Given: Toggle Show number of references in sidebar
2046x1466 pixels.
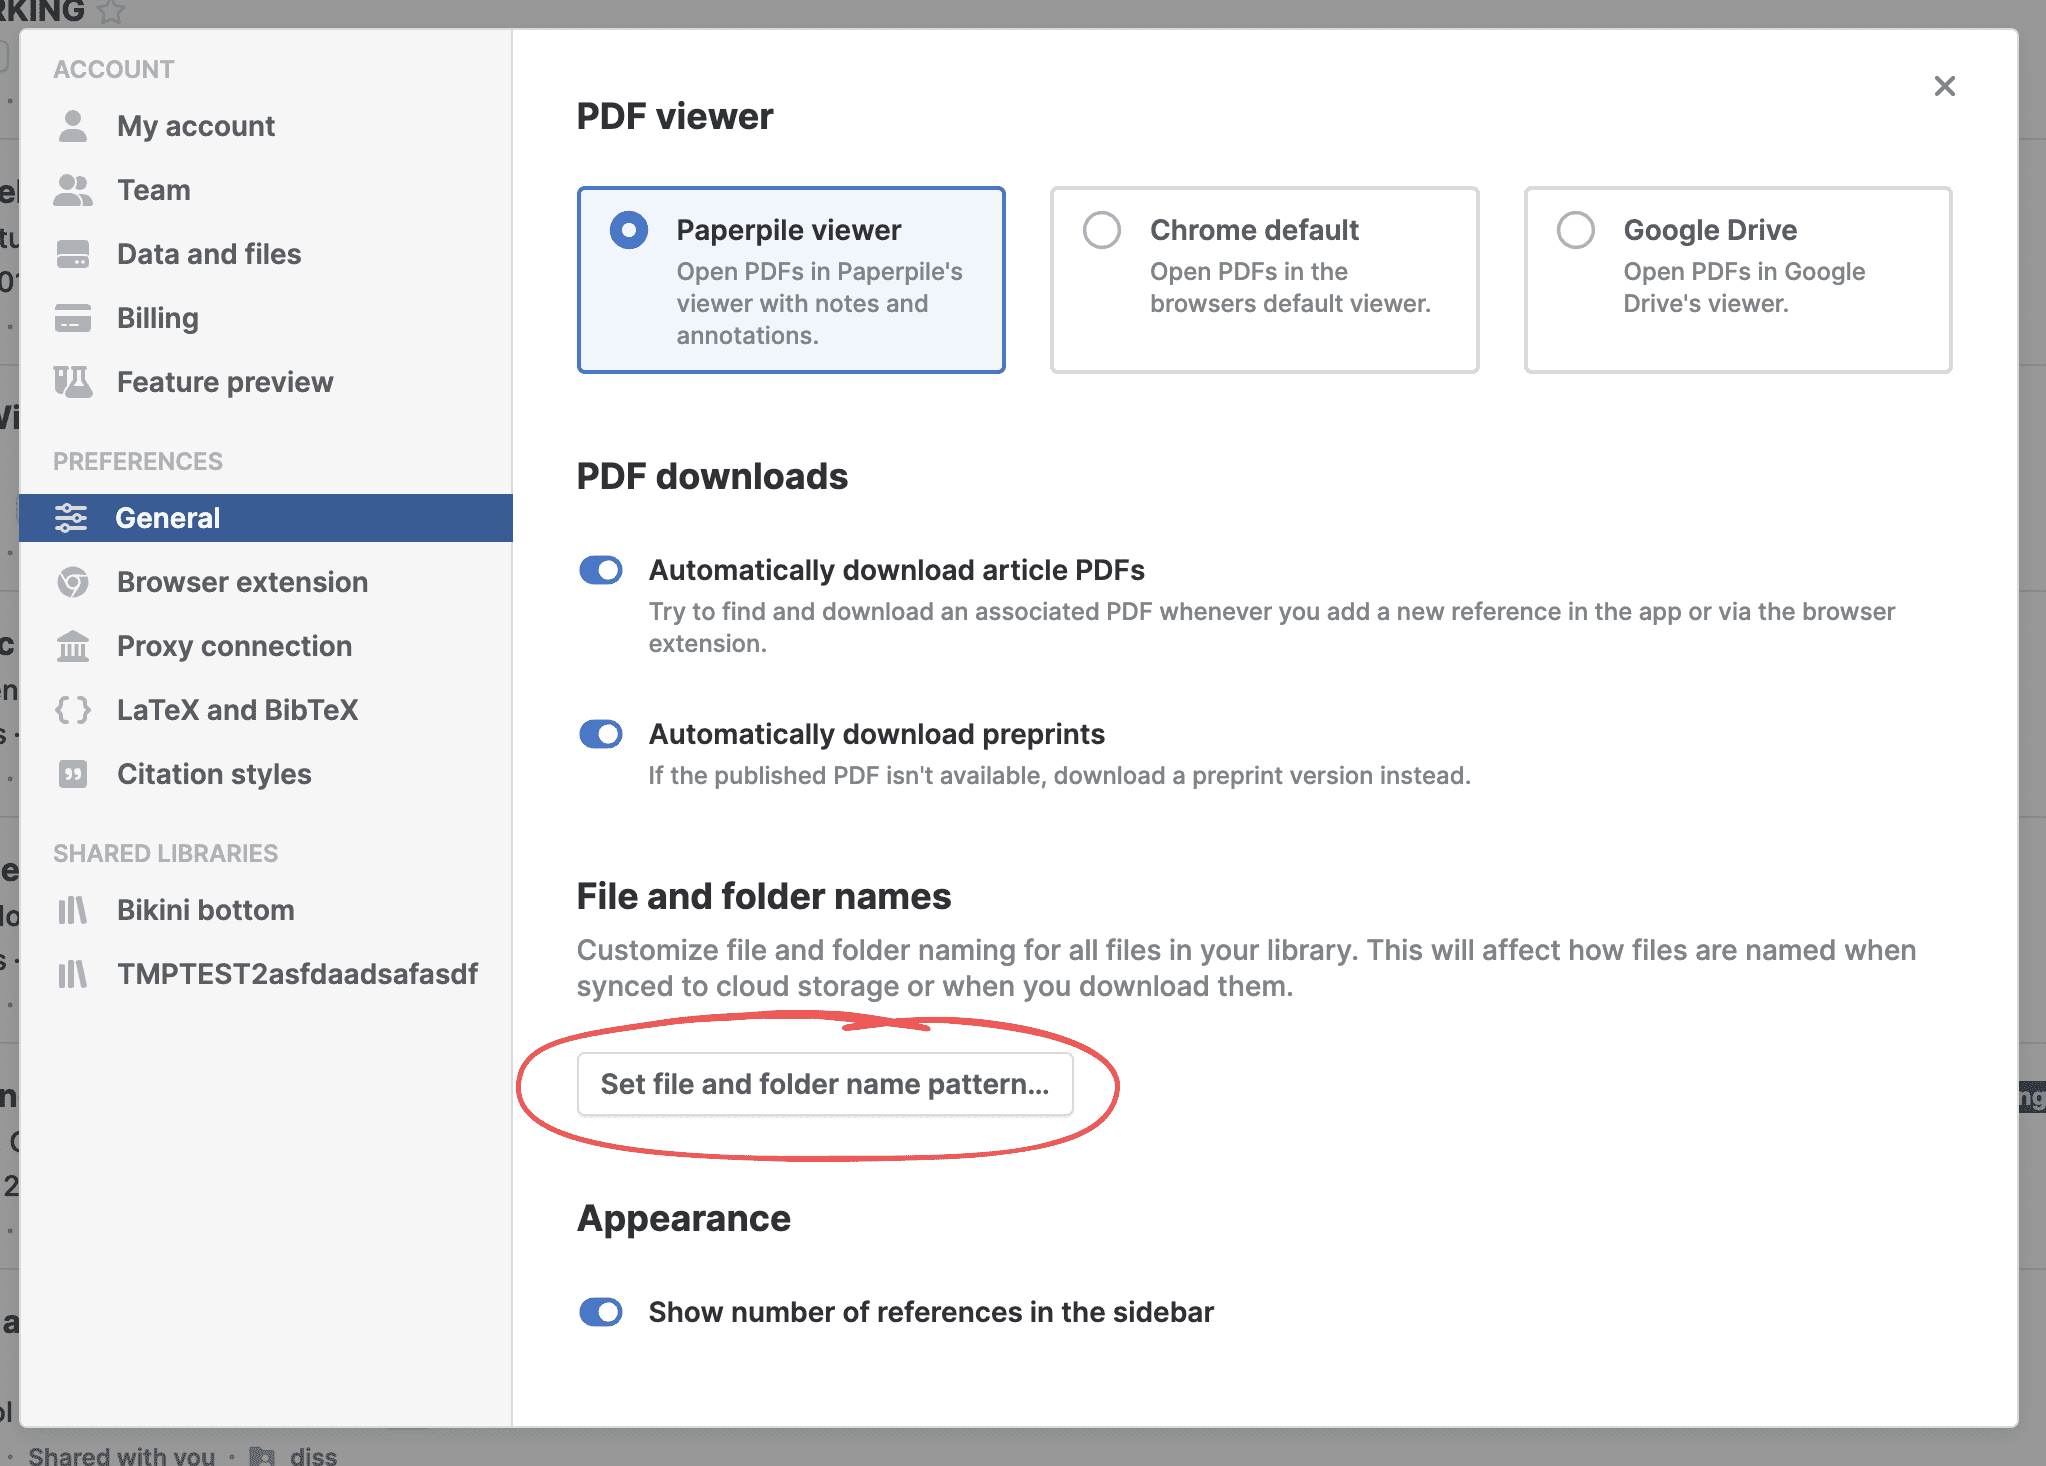Looking at the screenshot, I should [x=601, y=1312].
